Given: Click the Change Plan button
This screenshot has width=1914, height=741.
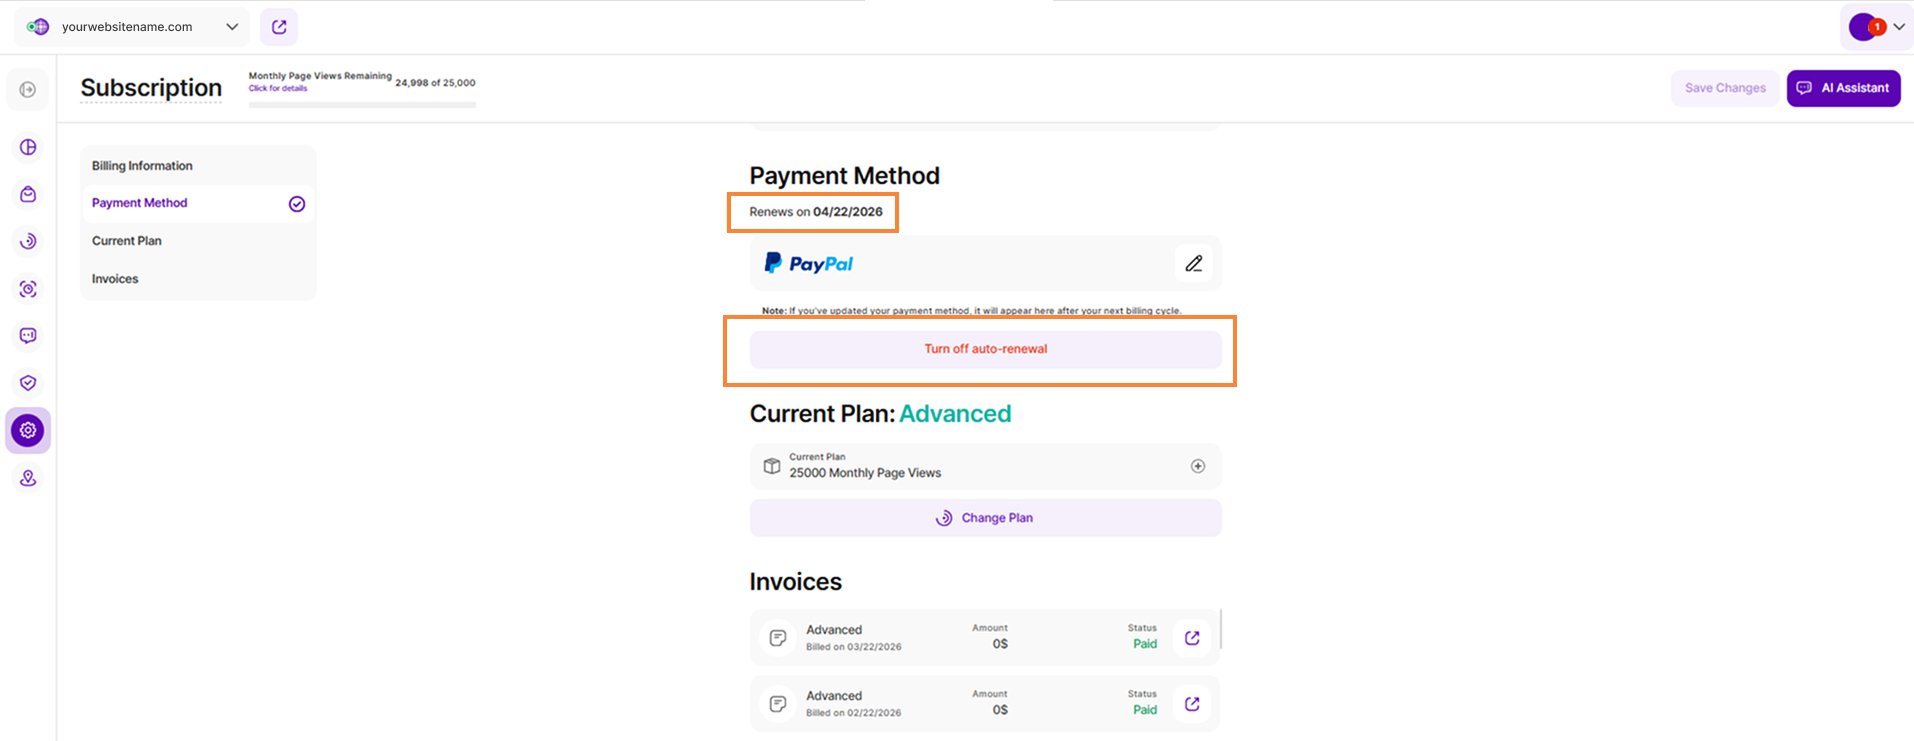Looking at the screenshot, I should pyautogui.click(x=985, y=518).
